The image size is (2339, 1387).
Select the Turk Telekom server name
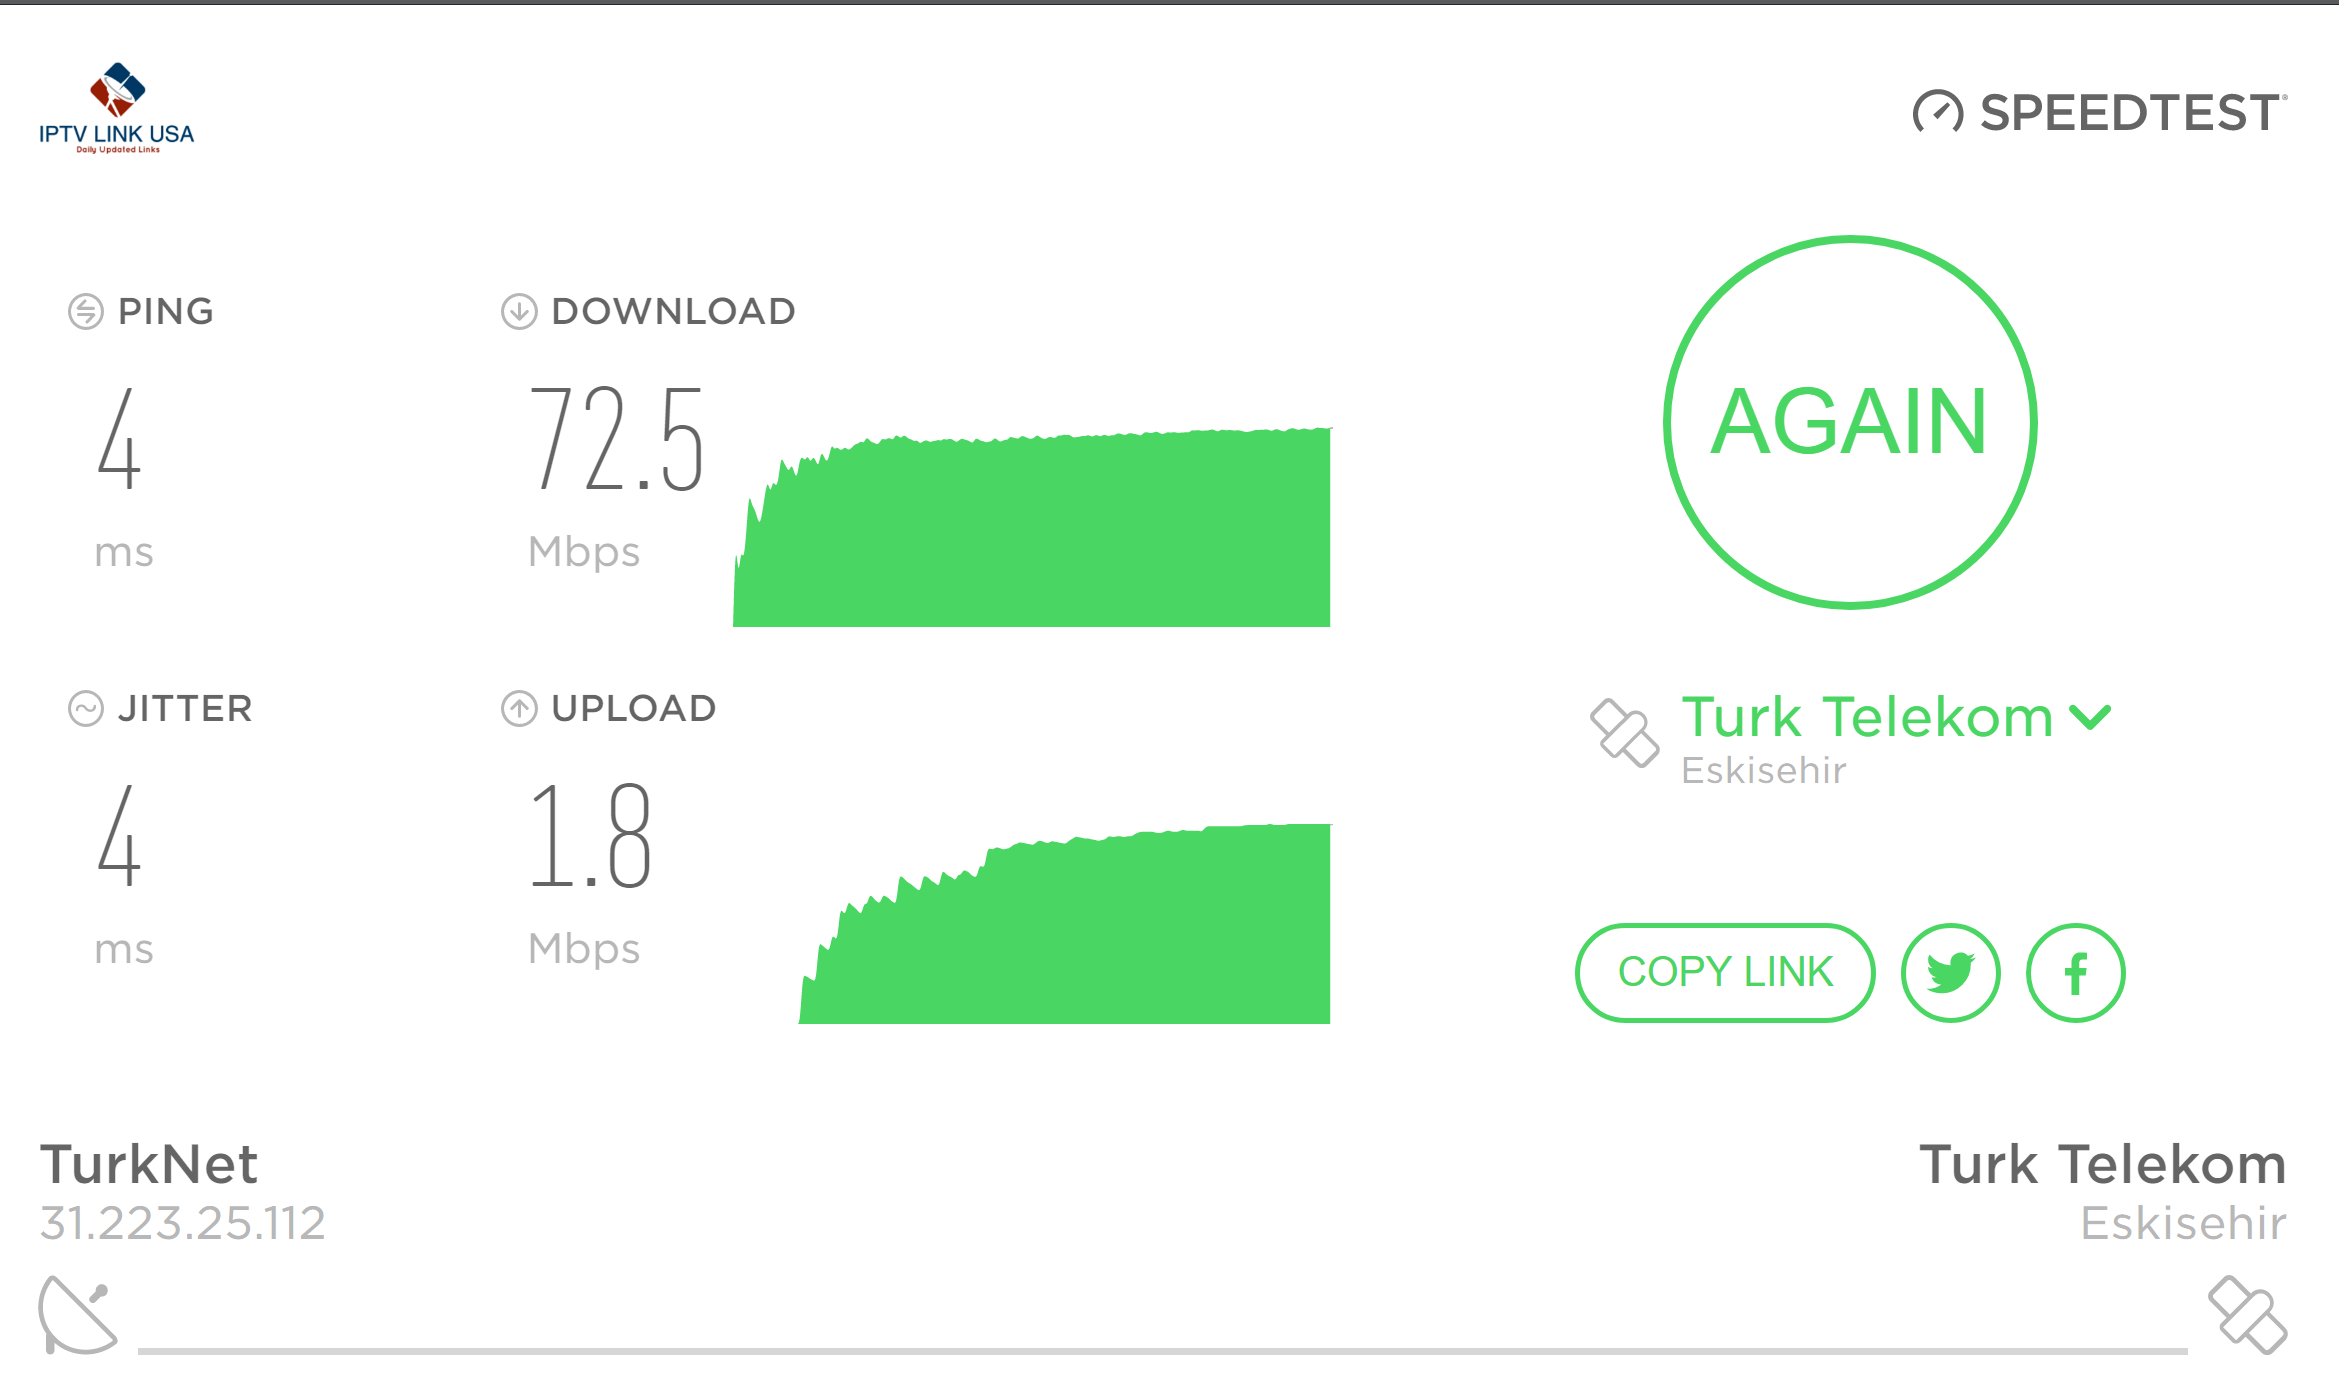tap(1867, 717)
